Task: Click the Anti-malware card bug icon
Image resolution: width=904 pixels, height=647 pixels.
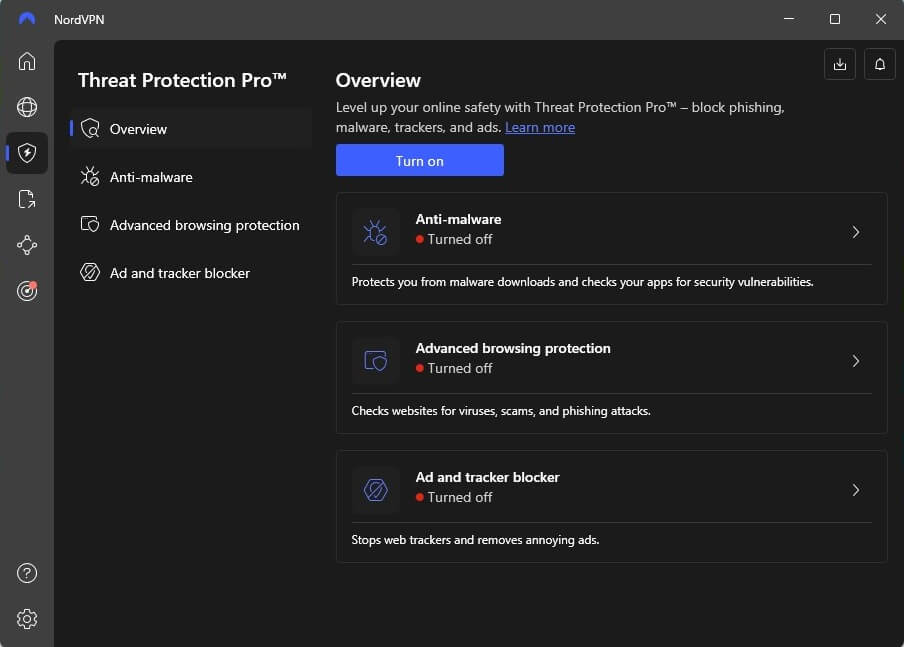Action: click(375, 232)
